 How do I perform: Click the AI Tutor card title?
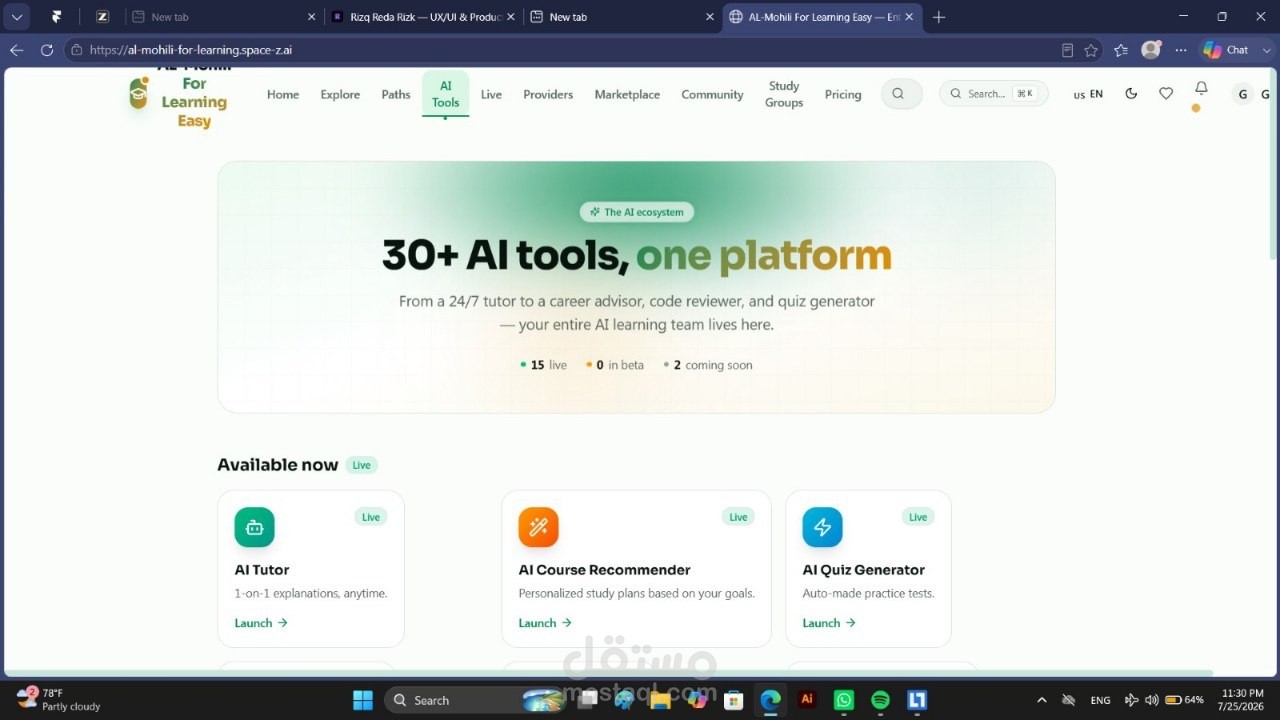click(262, 570)
